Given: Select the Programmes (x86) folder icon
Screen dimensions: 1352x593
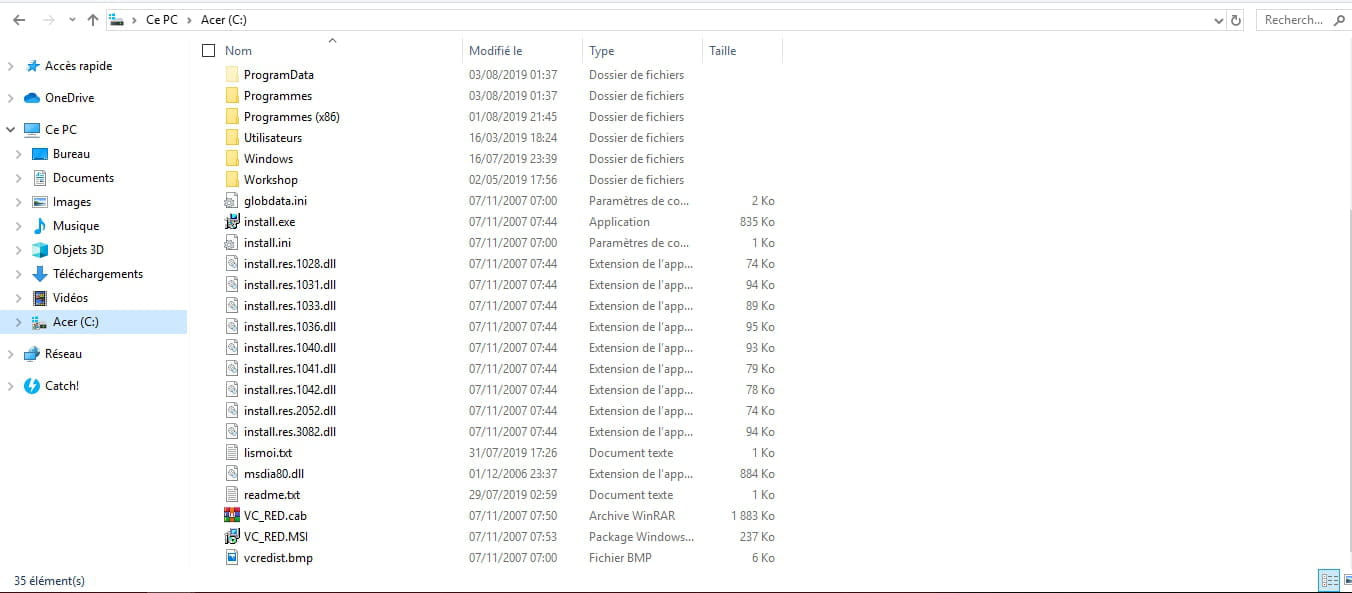Looking at the screenshot, I should (232, 117).
